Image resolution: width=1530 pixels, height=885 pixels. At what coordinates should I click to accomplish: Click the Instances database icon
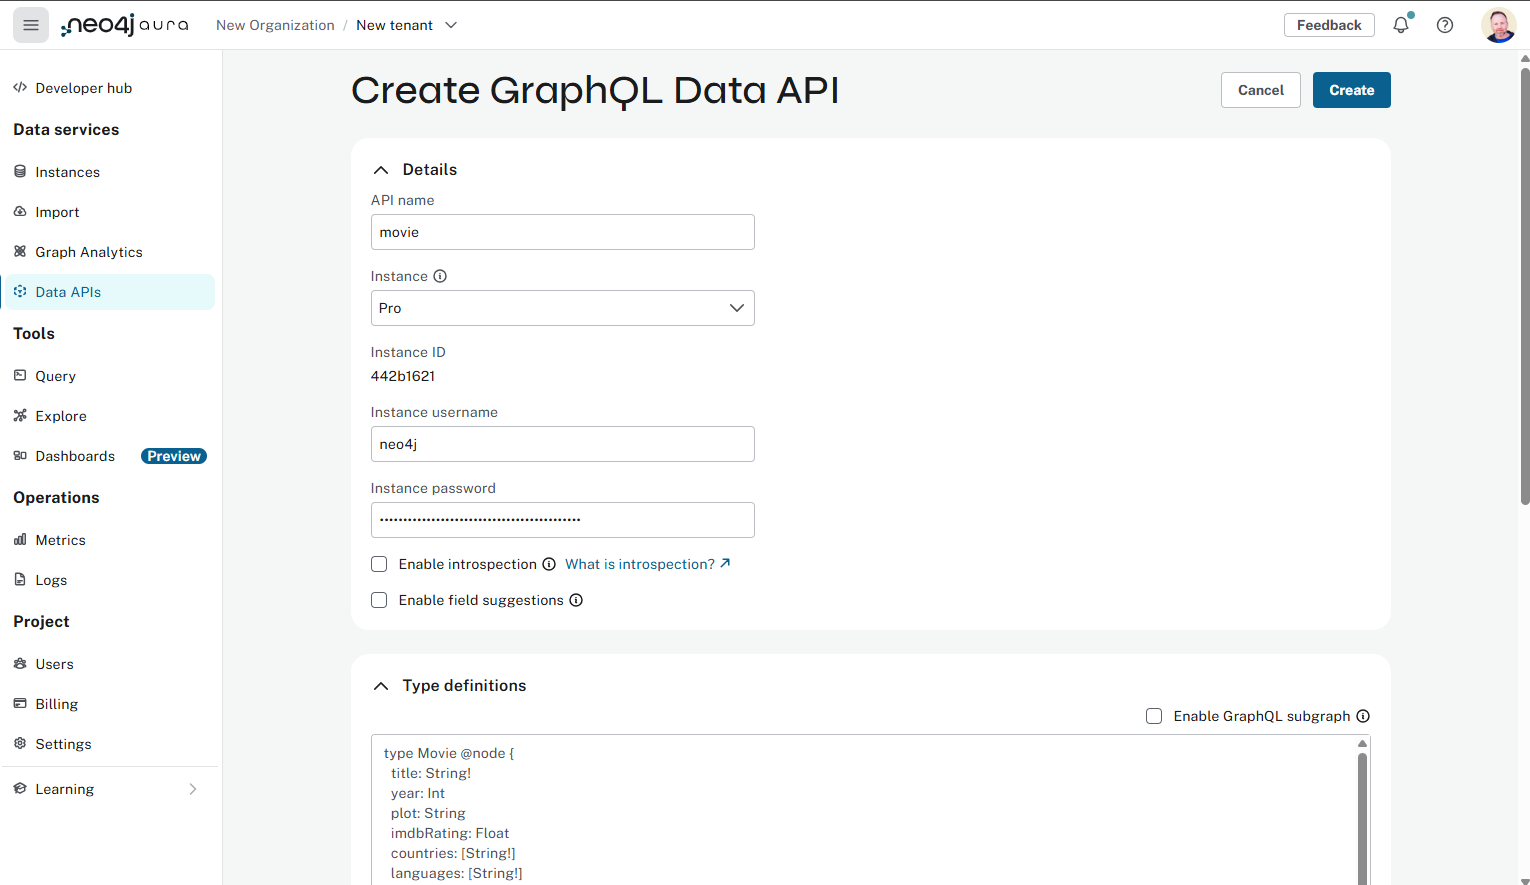20,172
